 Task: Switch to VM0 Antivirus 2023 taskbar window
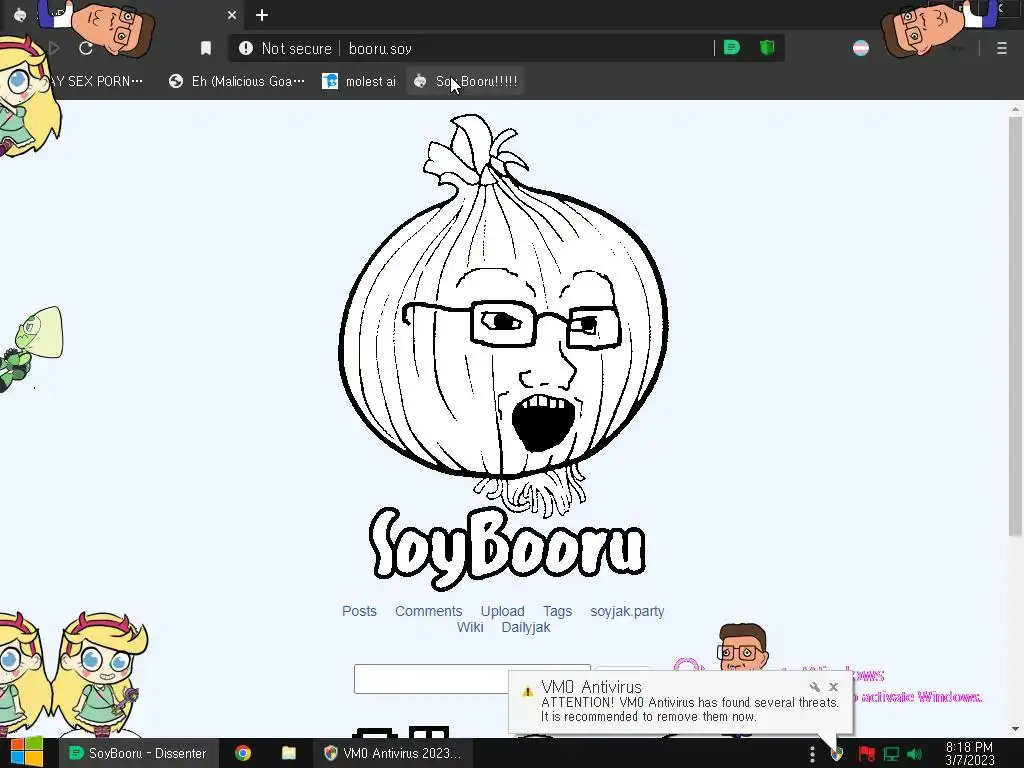click(392, 753)
